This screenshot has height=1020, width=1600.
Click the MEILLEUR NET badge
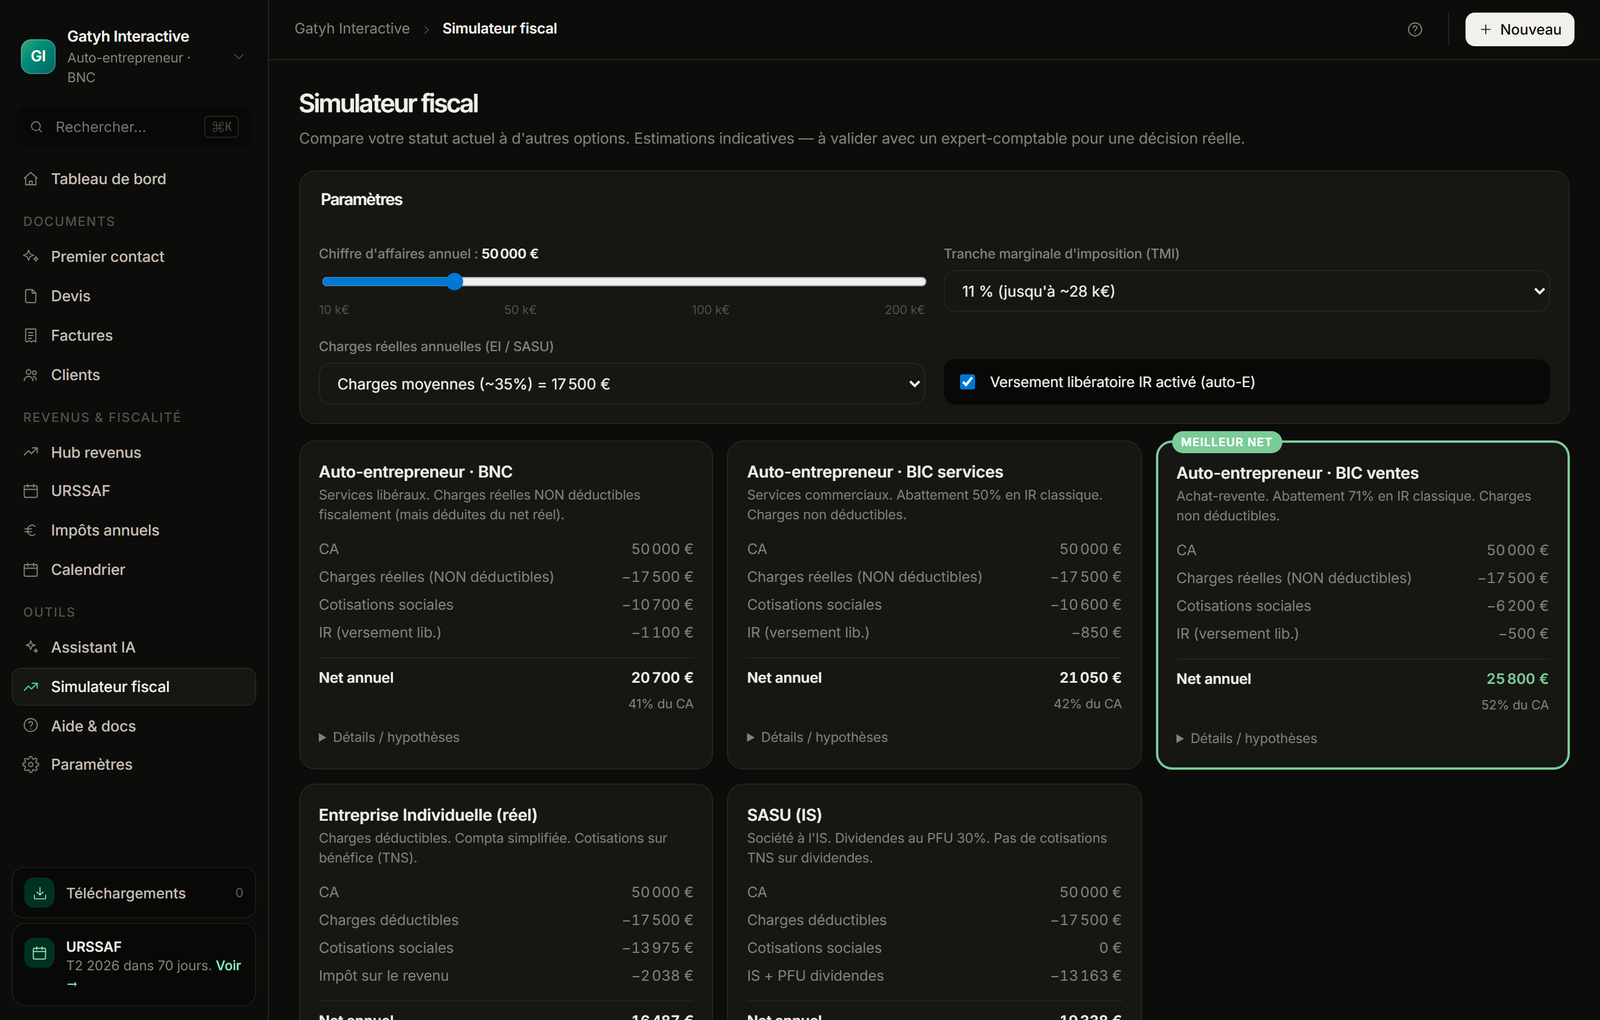[1226, 442]
